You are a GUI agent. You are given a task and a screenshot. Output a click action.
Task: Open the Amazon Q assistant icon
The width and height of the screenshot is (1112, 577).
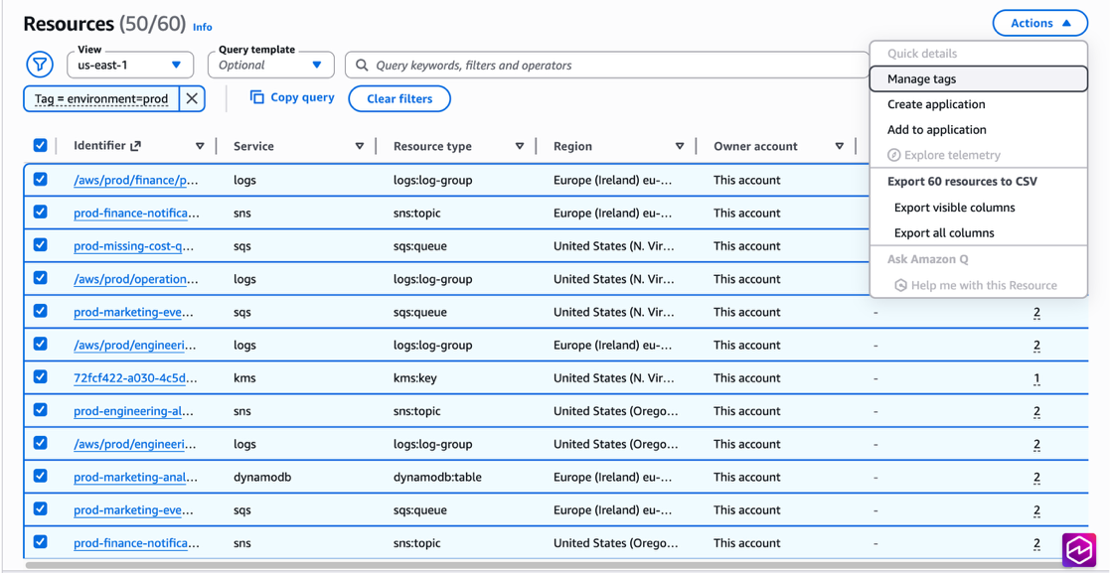(x=1080, y=548)
